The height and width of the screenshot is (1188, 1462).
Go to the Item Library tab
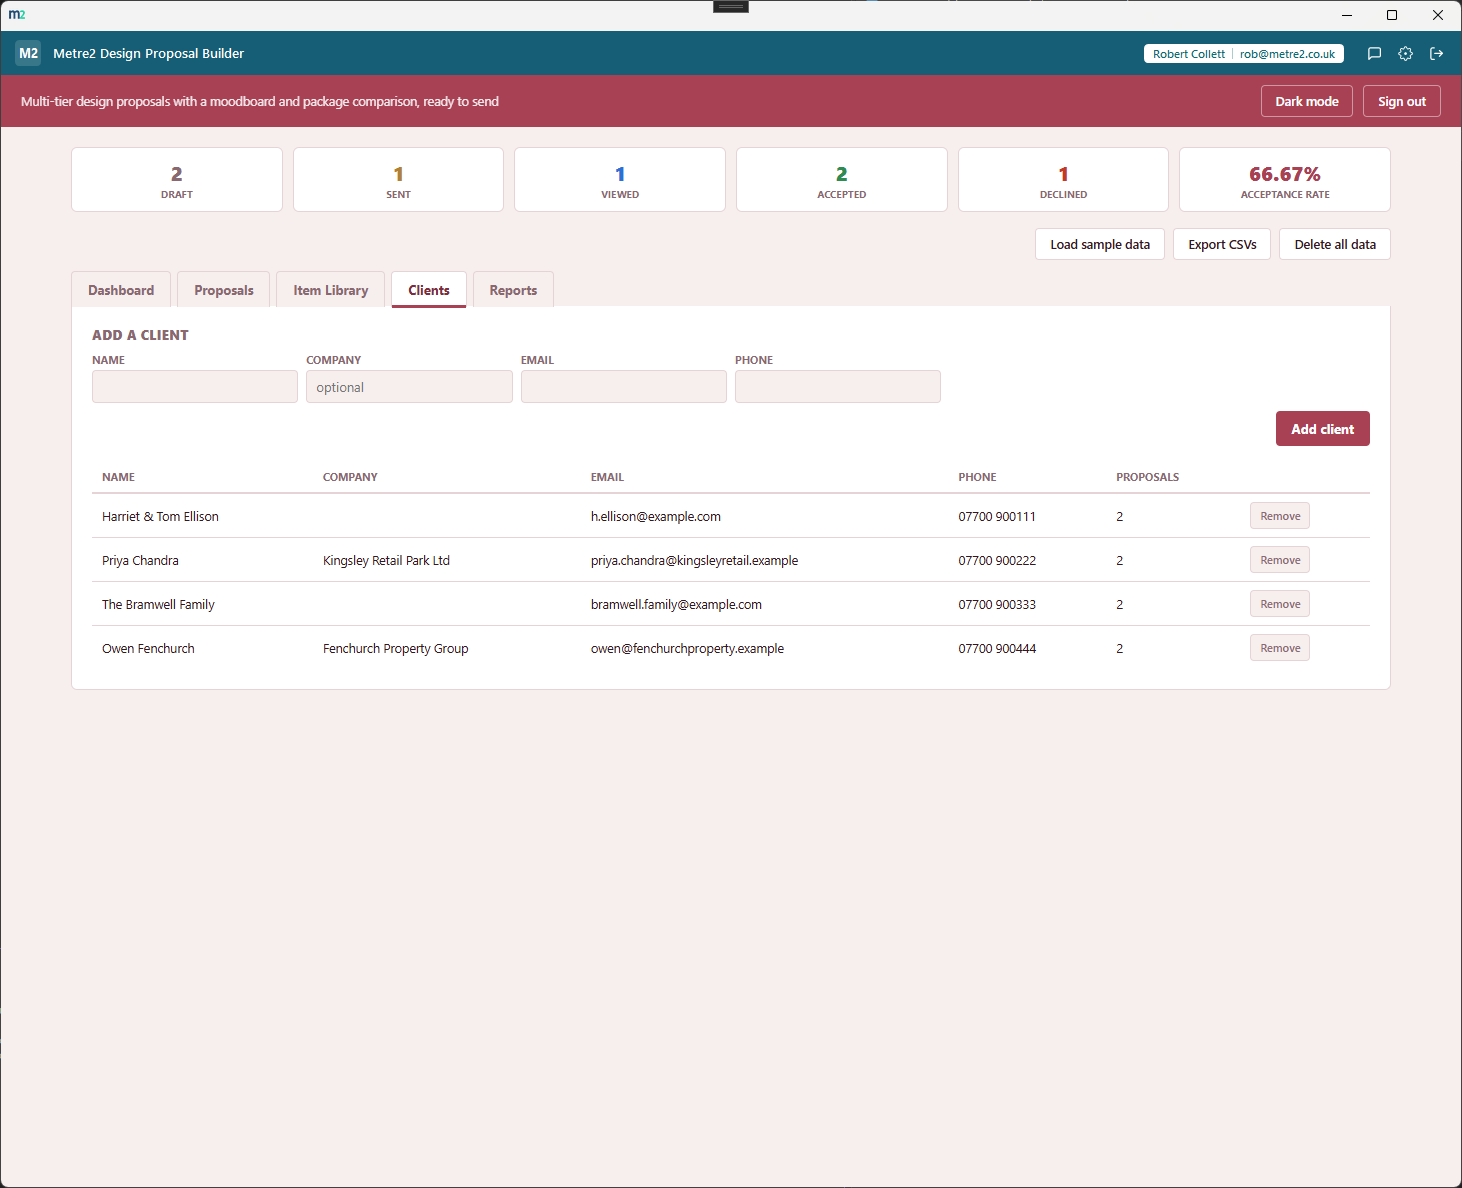click(331, 290)
